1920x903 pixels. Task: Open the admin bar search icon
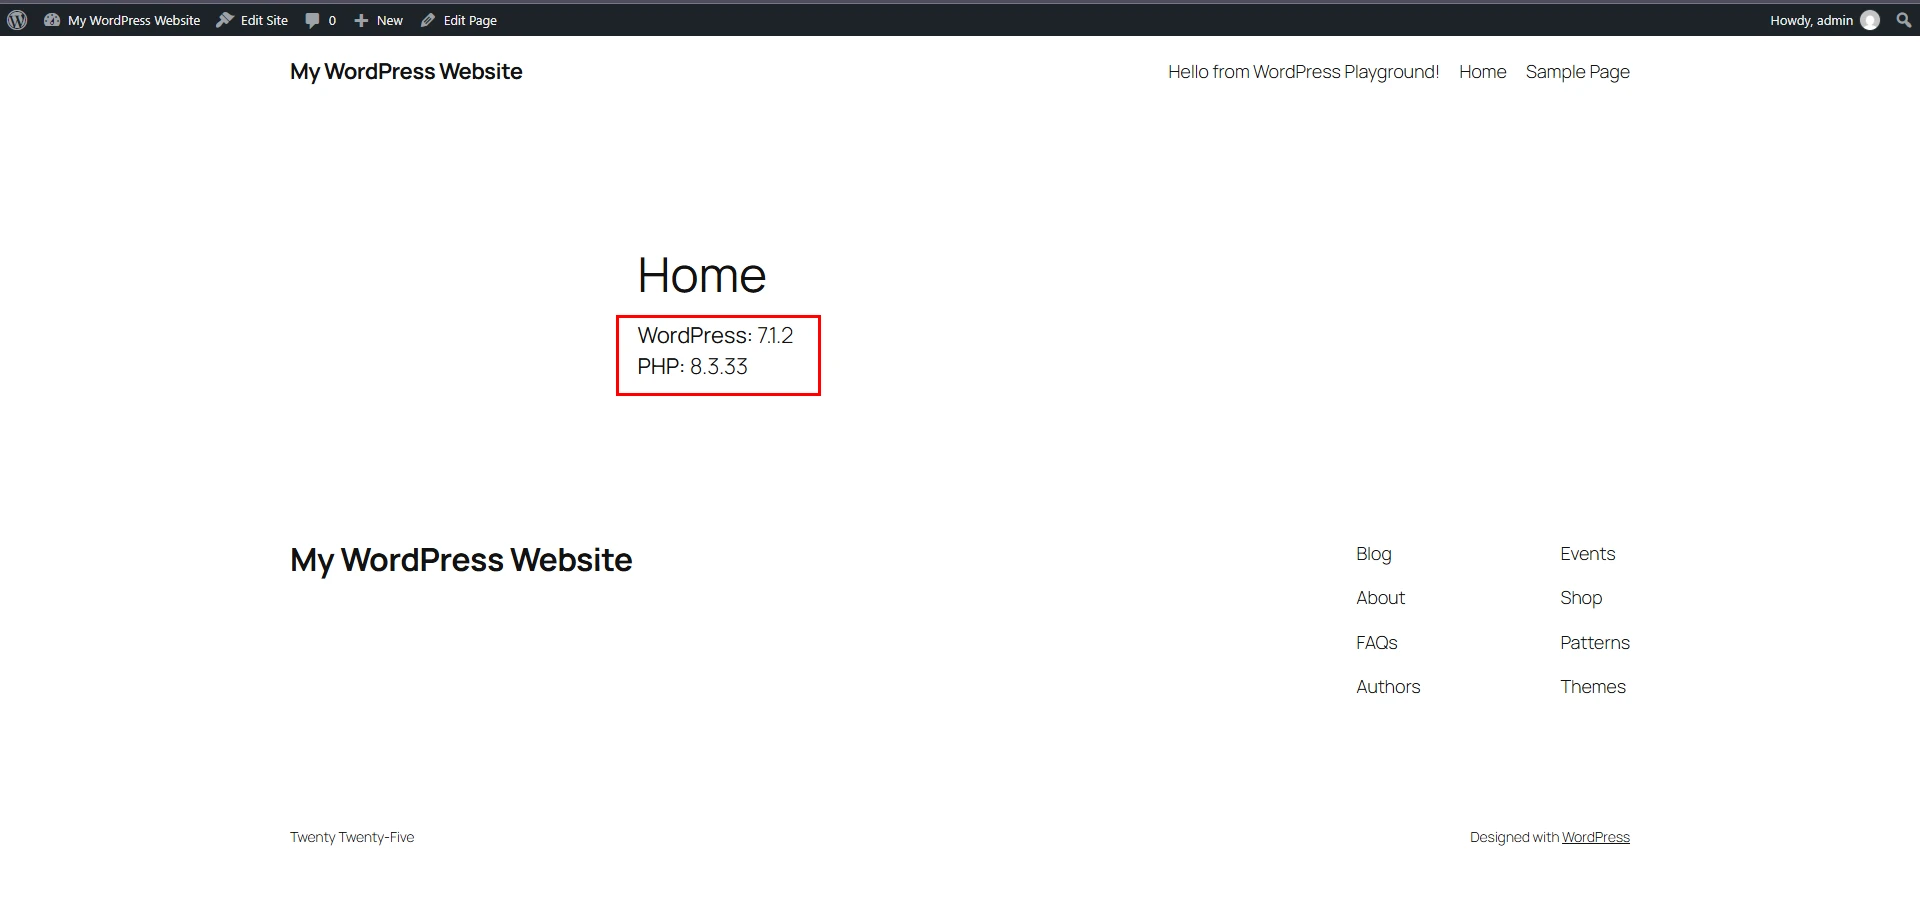pos(1903,20)
